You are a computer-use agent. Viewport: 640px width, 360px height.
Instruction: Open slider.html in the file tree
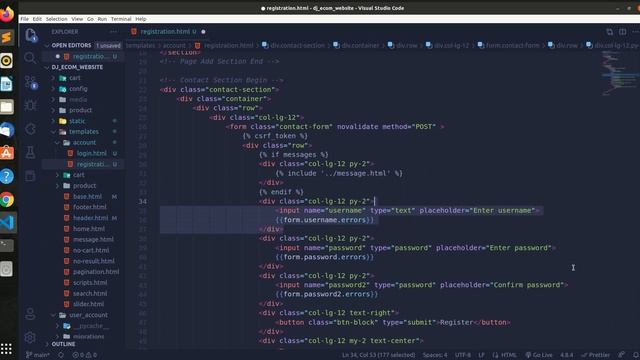tap(88, 304)
